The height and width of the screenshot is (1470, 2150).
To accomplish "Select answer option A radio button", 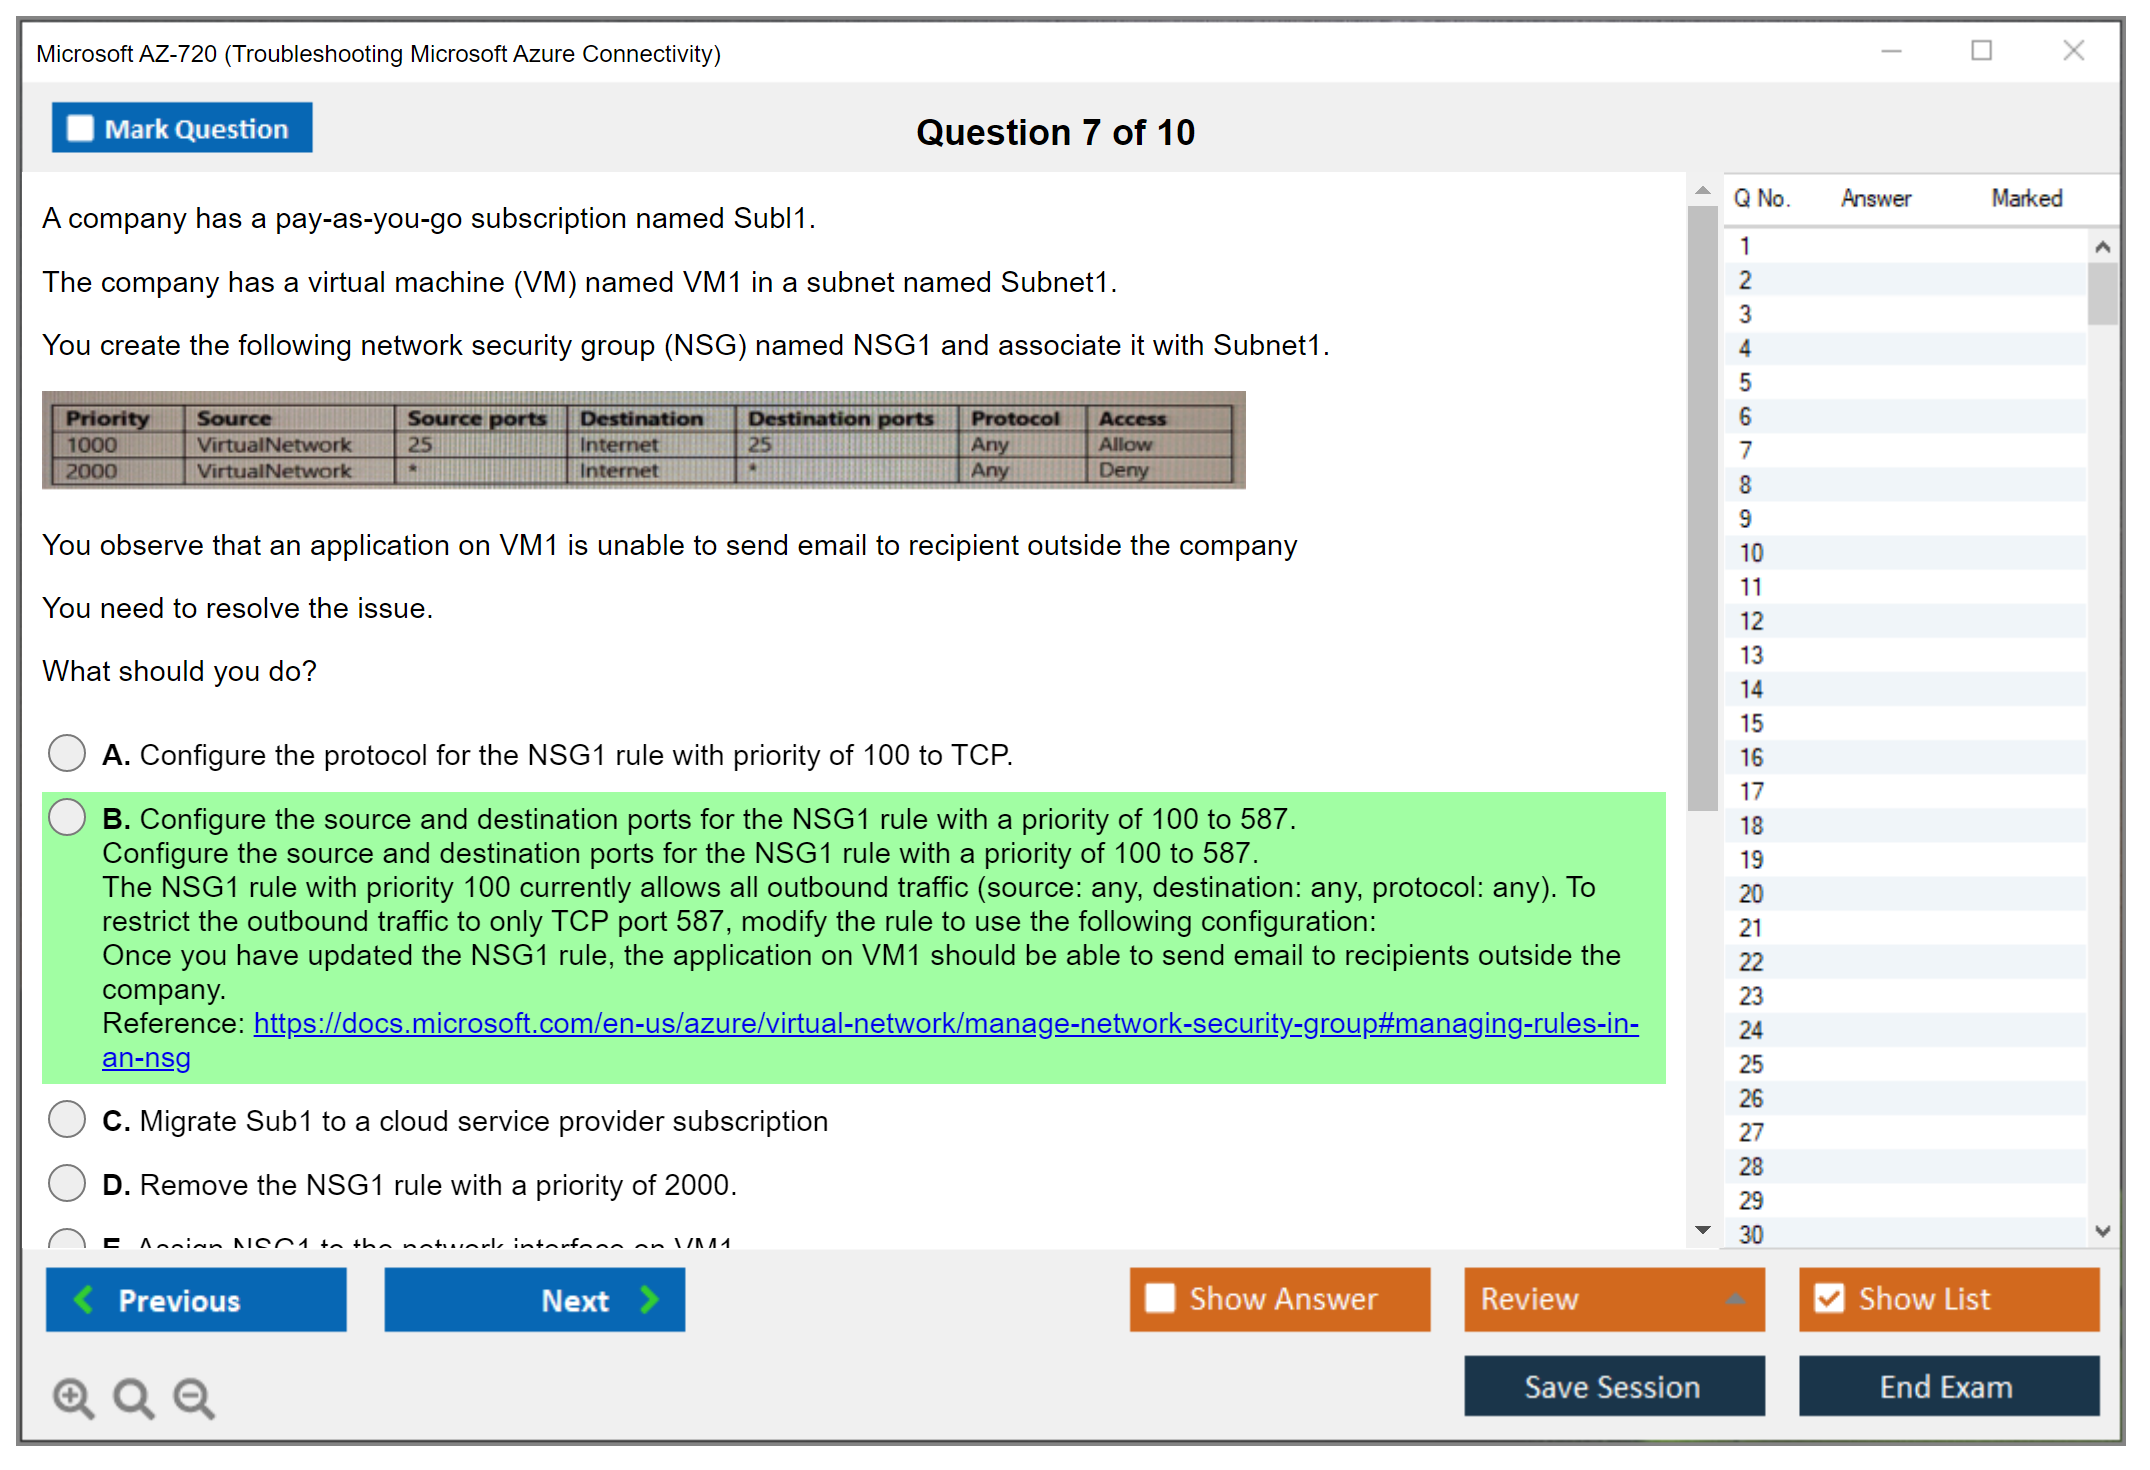I will coord(67,753).
